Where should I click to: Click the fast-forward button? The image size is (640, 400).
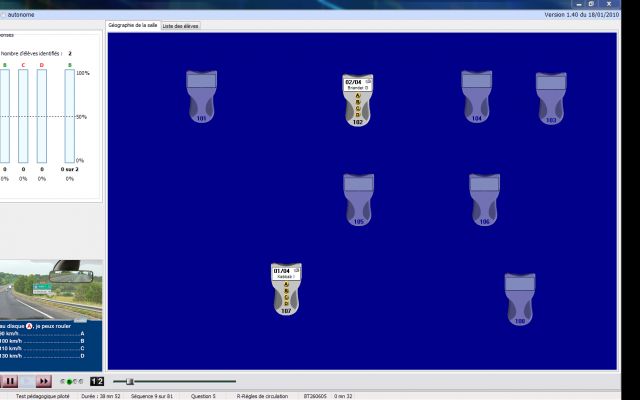pyautogui.click(x=44, y=381)
